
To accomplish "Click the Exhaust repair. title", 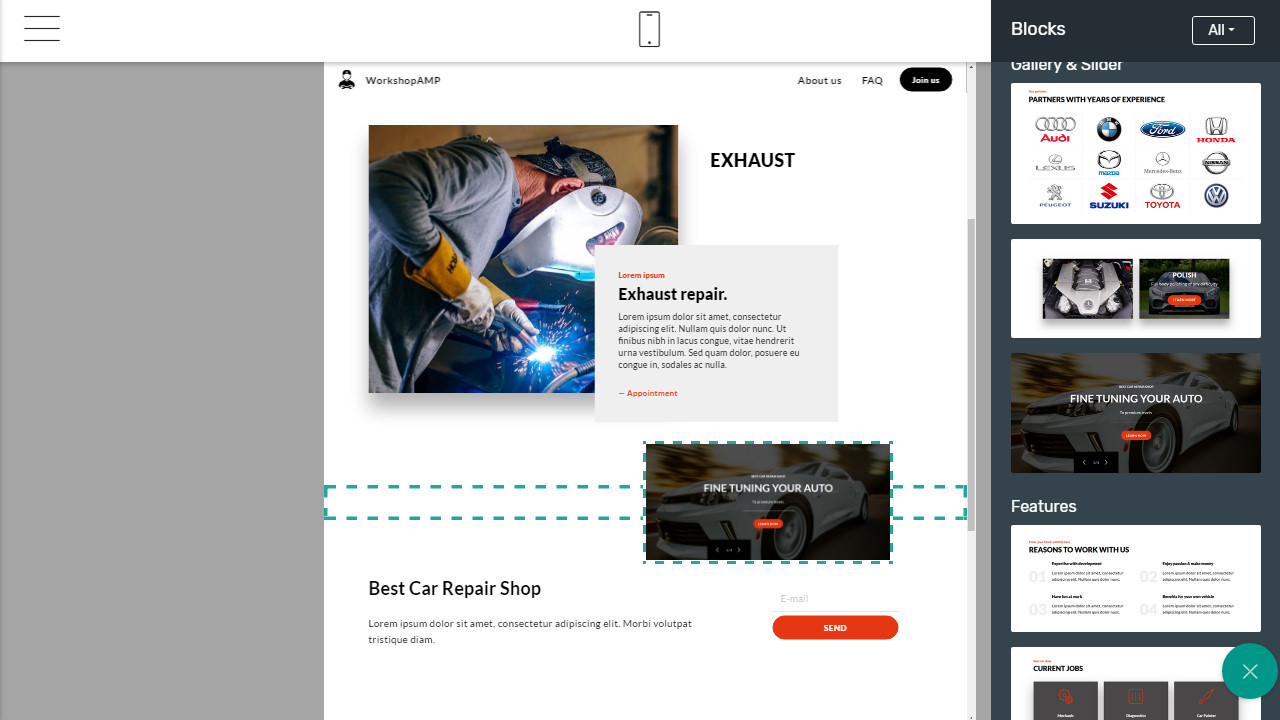I will click(672, 294).
